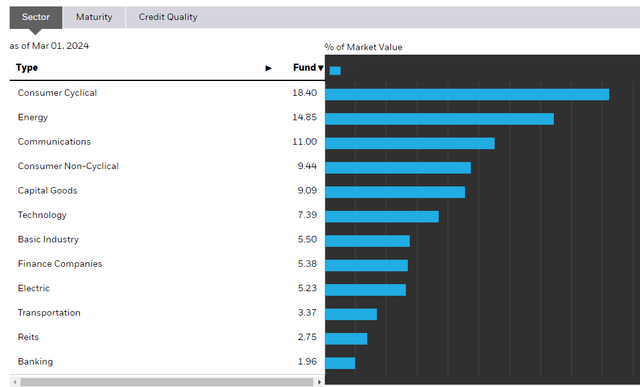The height and width of the screenshot is (387, 640).
Task: Click the Electric chart bar
Action: (365, 290)
